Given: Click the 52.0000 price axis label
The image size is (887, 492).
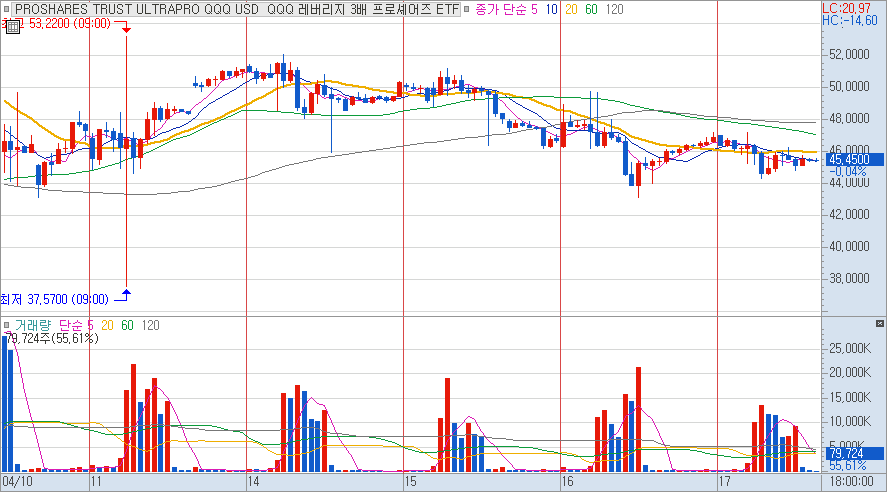Looking at the screenshot, I should click(x=849, y=54).
